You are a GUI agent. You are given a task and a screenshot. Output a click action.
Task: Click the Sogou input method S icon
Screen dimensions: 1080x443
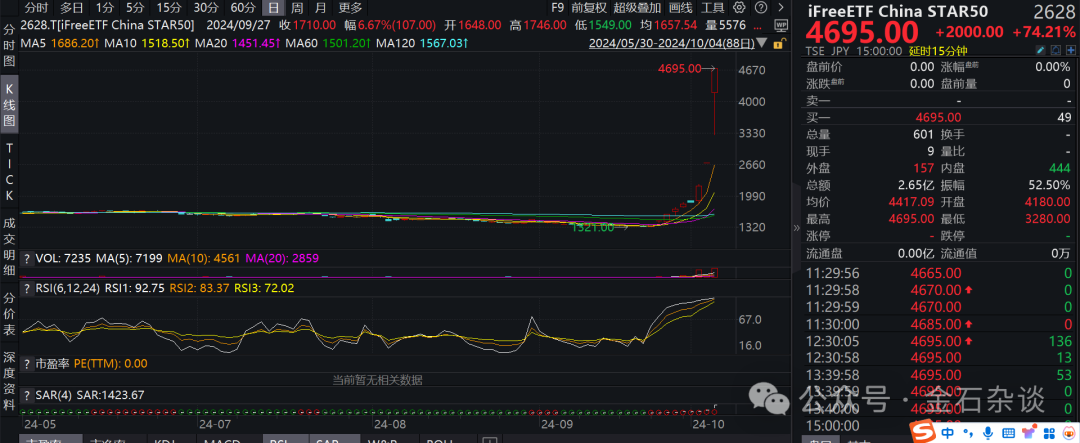click(x=921, y=431)
